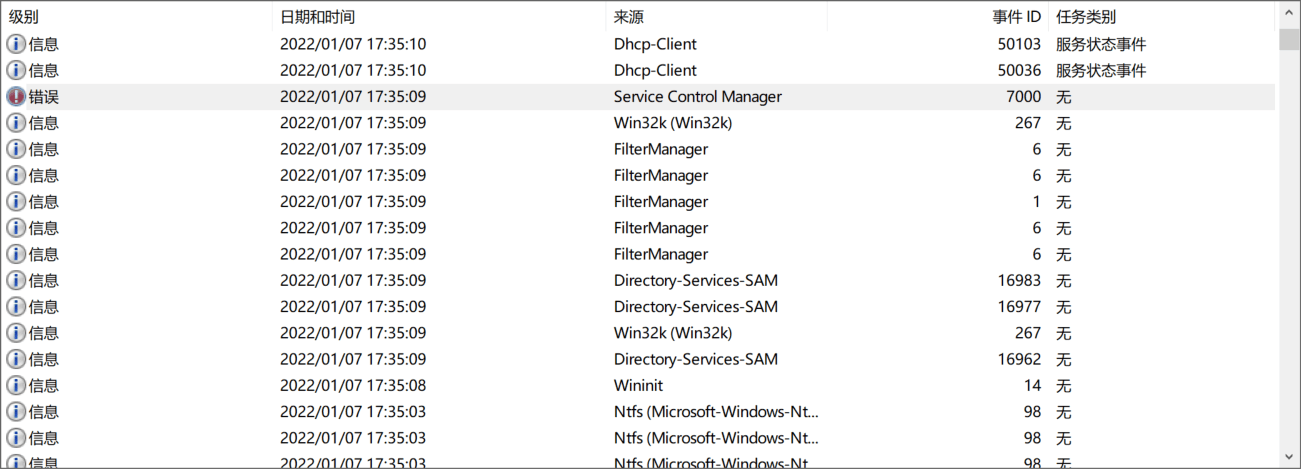
Task: Click the vertical scrollbar up arrow
Action: [1288, 14]
